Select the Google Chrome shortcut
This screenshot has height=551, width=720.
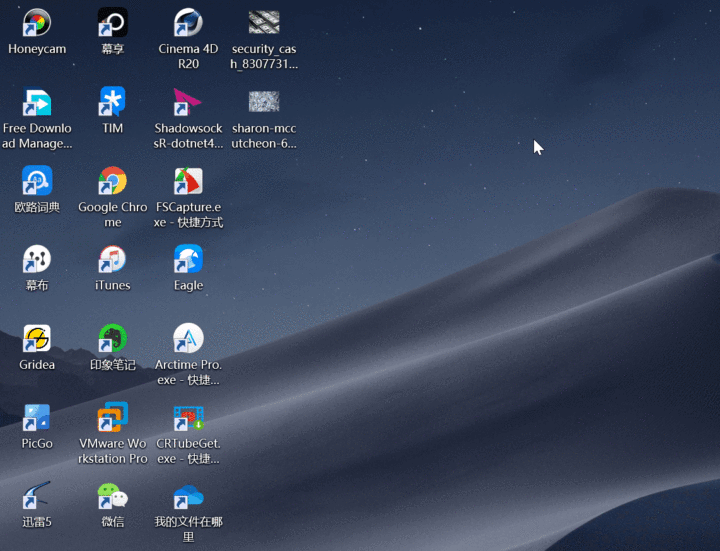coord(112,180)
